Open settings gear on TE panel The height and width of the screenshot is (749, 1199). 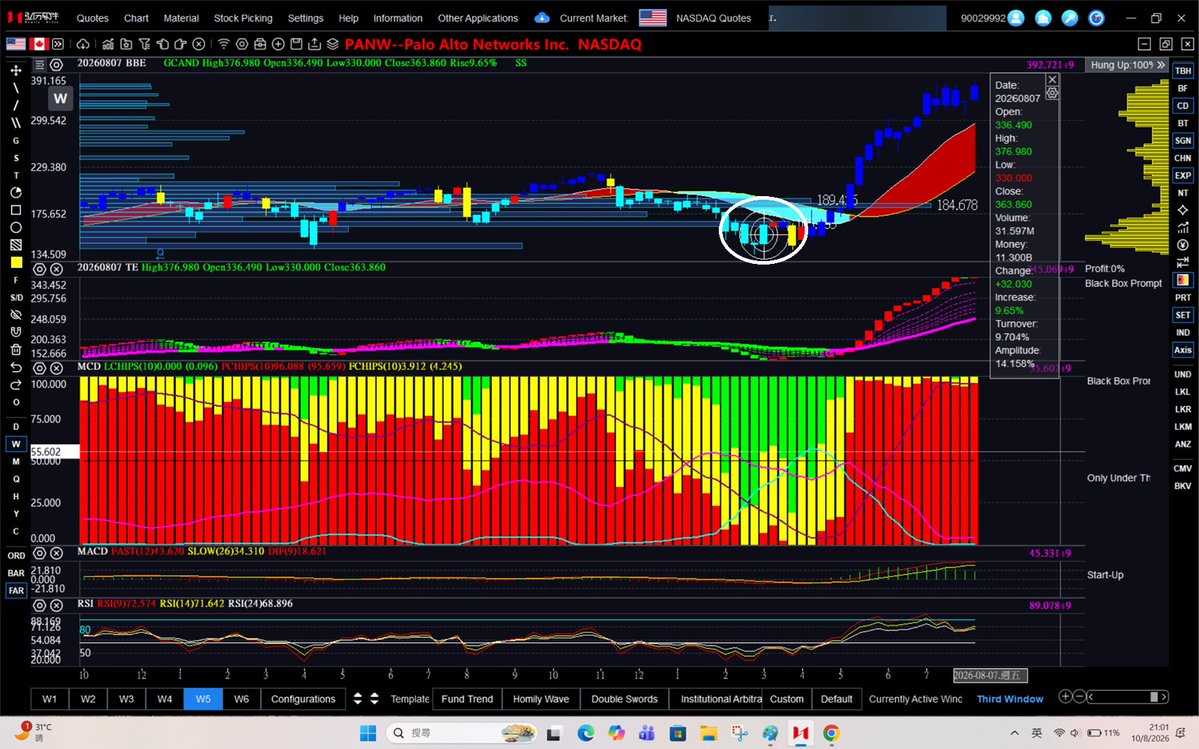pyautogui.click(x=40, y=269)
